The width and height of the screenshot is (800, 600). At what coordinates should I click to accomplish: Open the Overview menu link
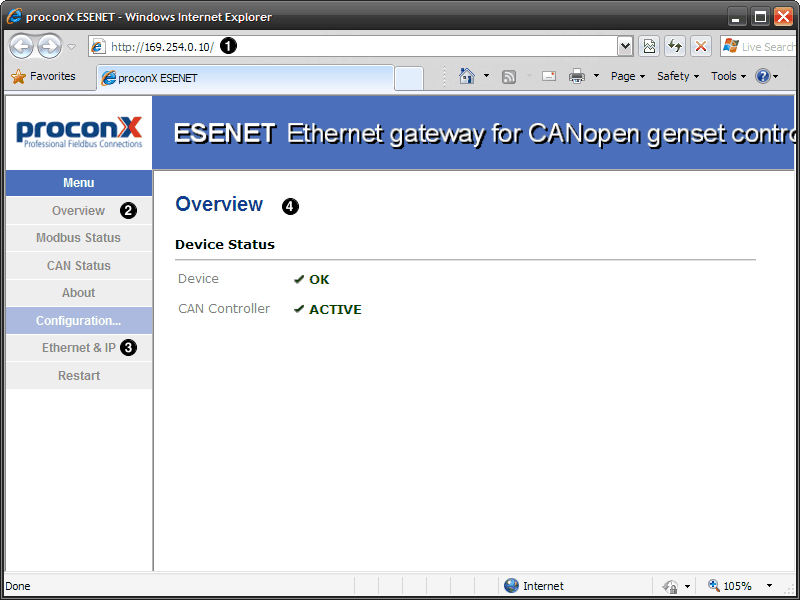[x=78, y=211]
